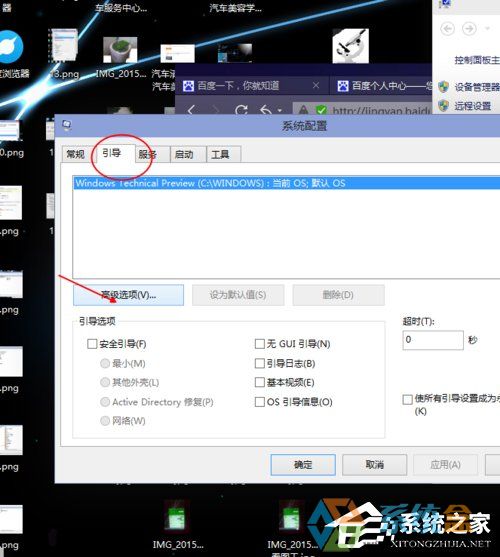Enable 无 GUI 引导(N) checkbox

(260, 344)
